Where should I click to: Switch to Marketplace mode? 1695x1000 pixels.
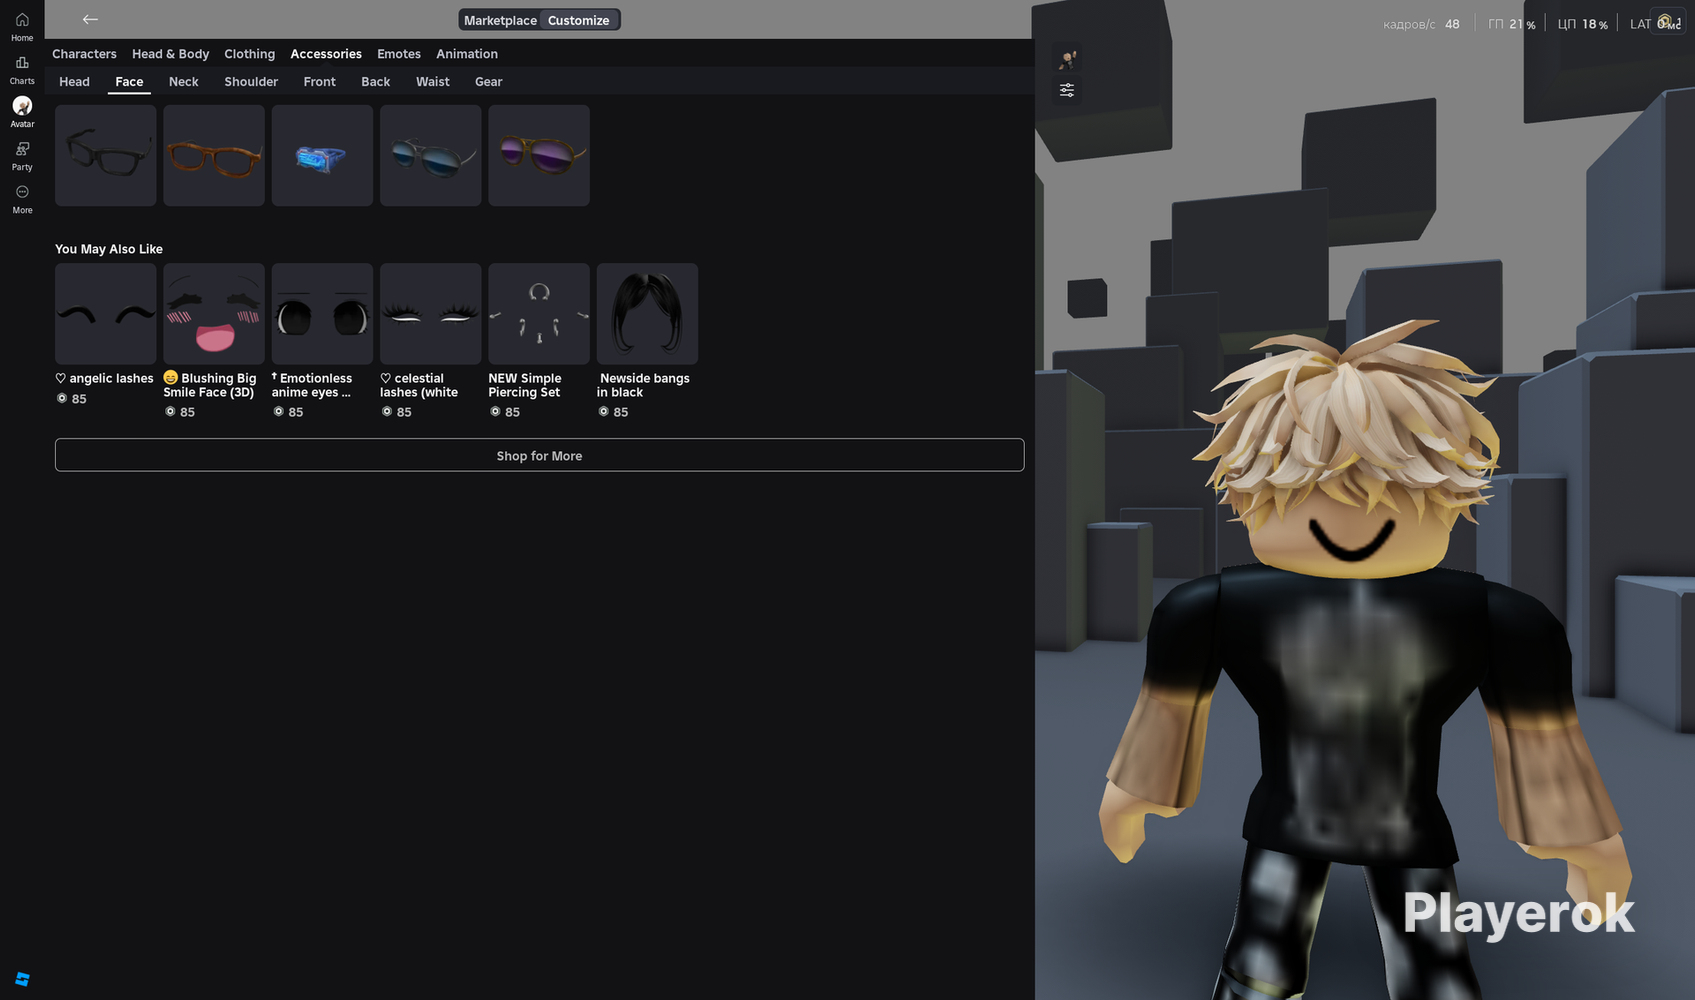500,20
